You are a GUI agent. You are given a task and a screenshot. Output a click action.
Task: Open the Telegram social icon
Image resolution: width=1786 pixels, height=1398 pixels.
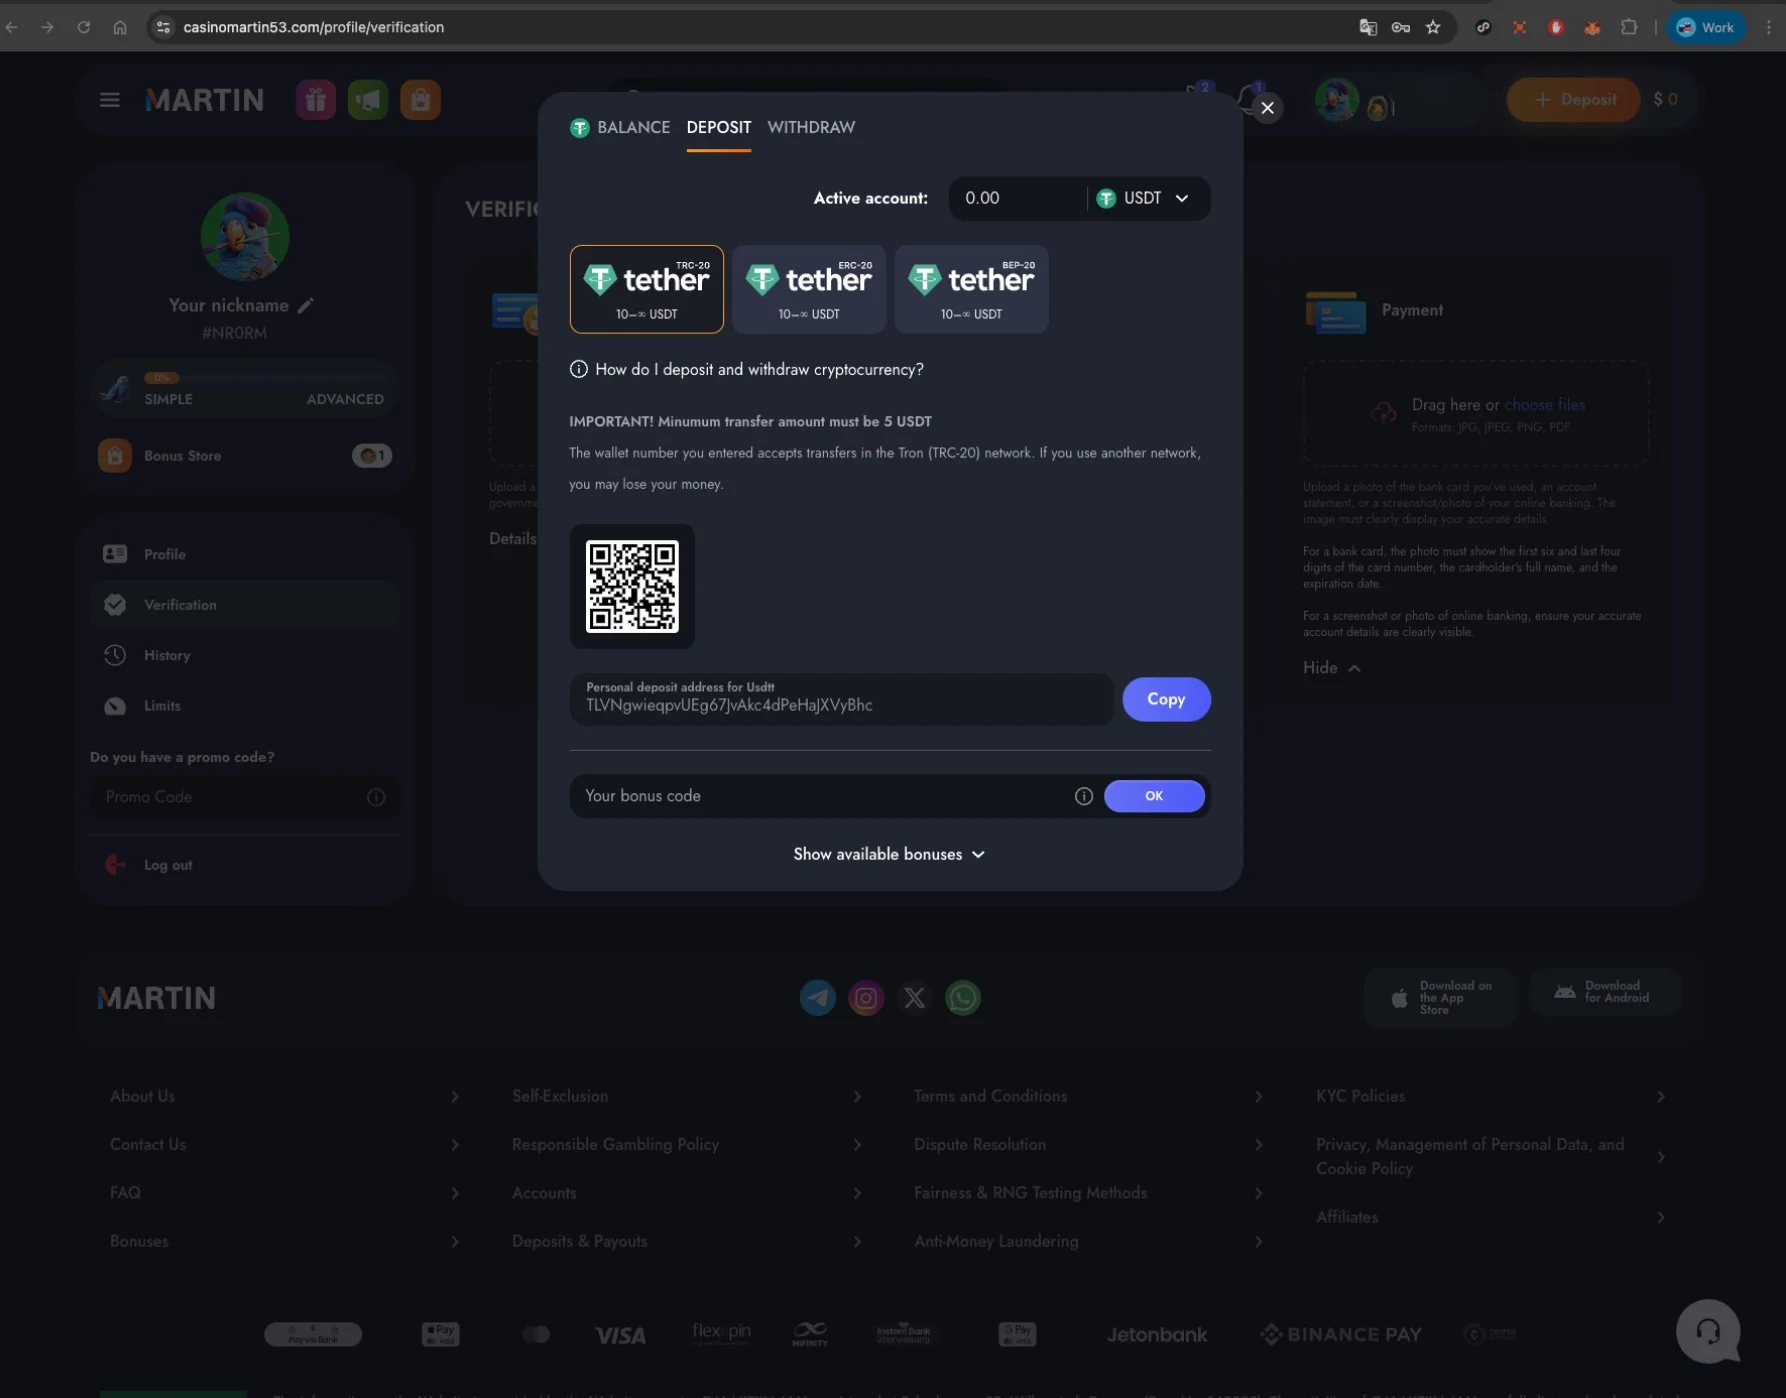tap(818, 997)
